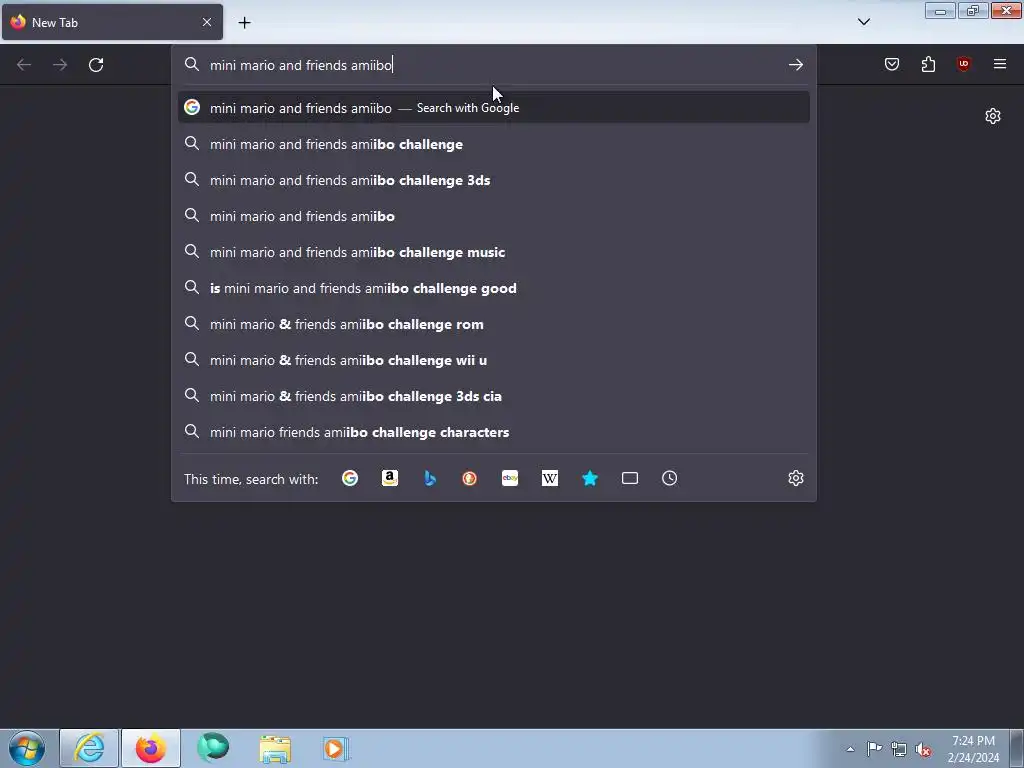
Task: Select suggestion 'amiibo challenge 3ds cia'
Action: point(494,396)
